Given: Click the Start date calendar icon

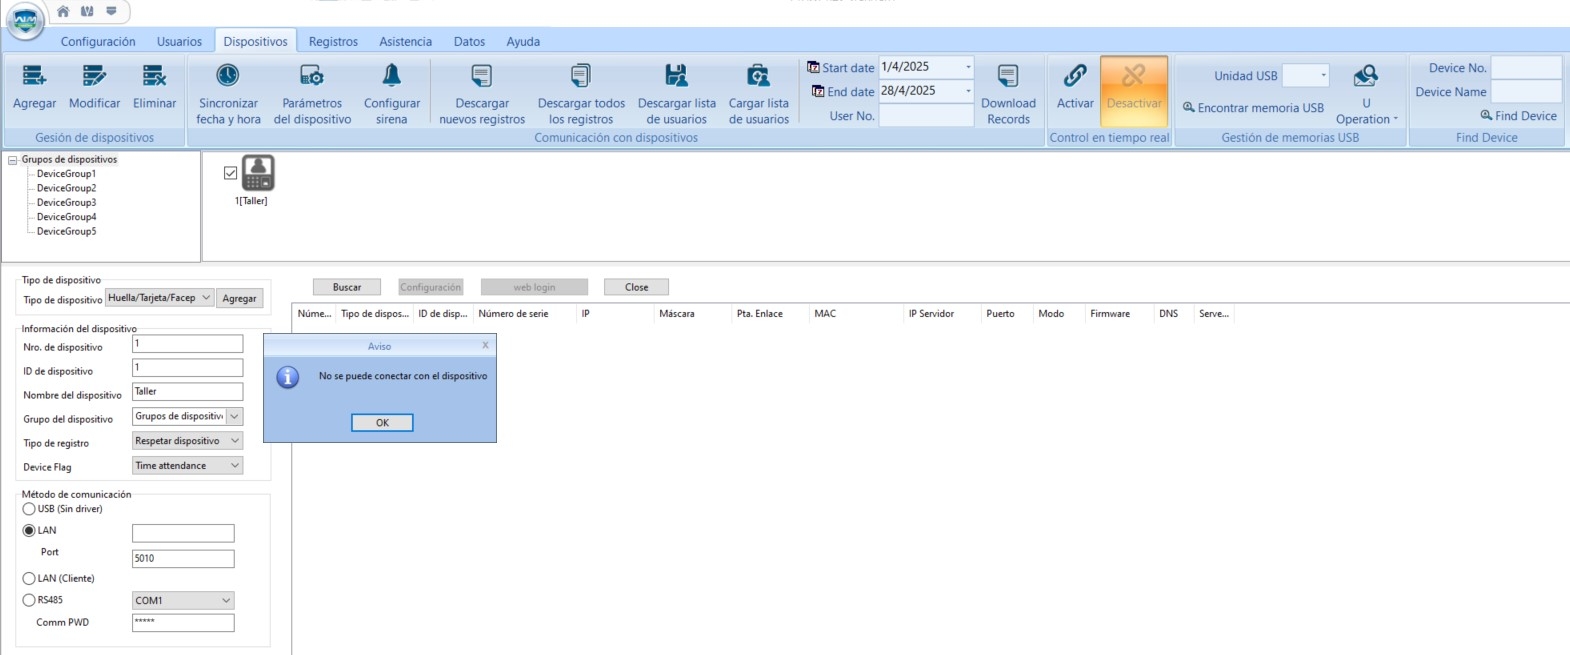Looking at the screenshot, I should tap(813, 67).
